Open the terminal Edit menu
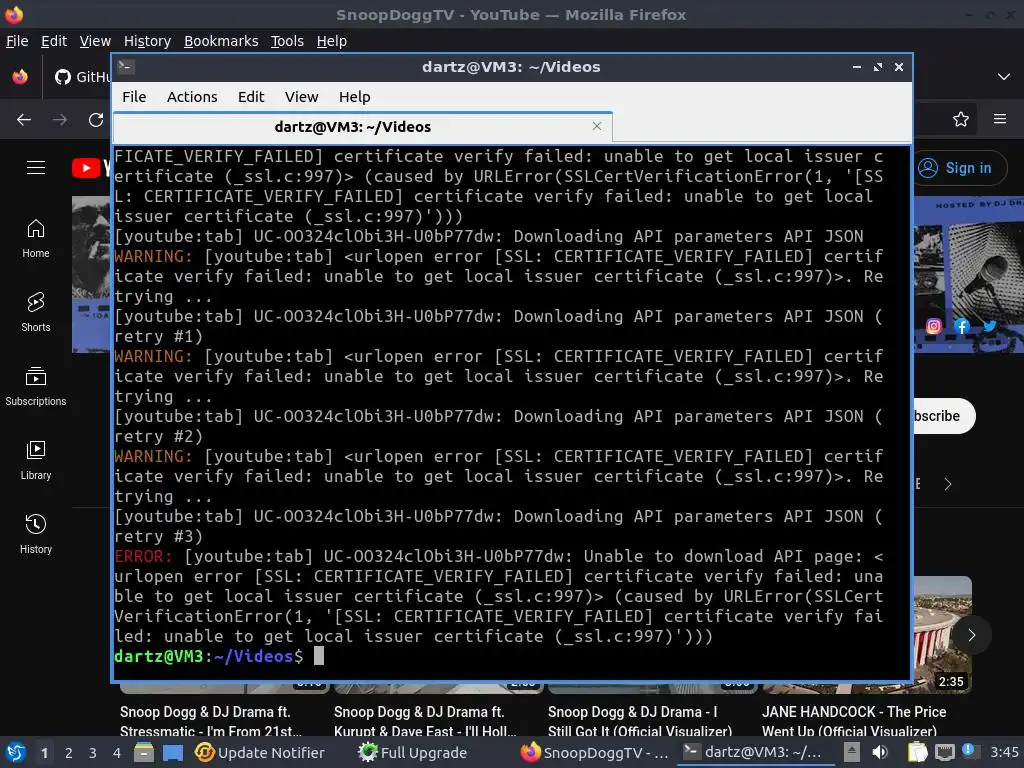Screen dimensions: 1024x768 click(251, 97)
